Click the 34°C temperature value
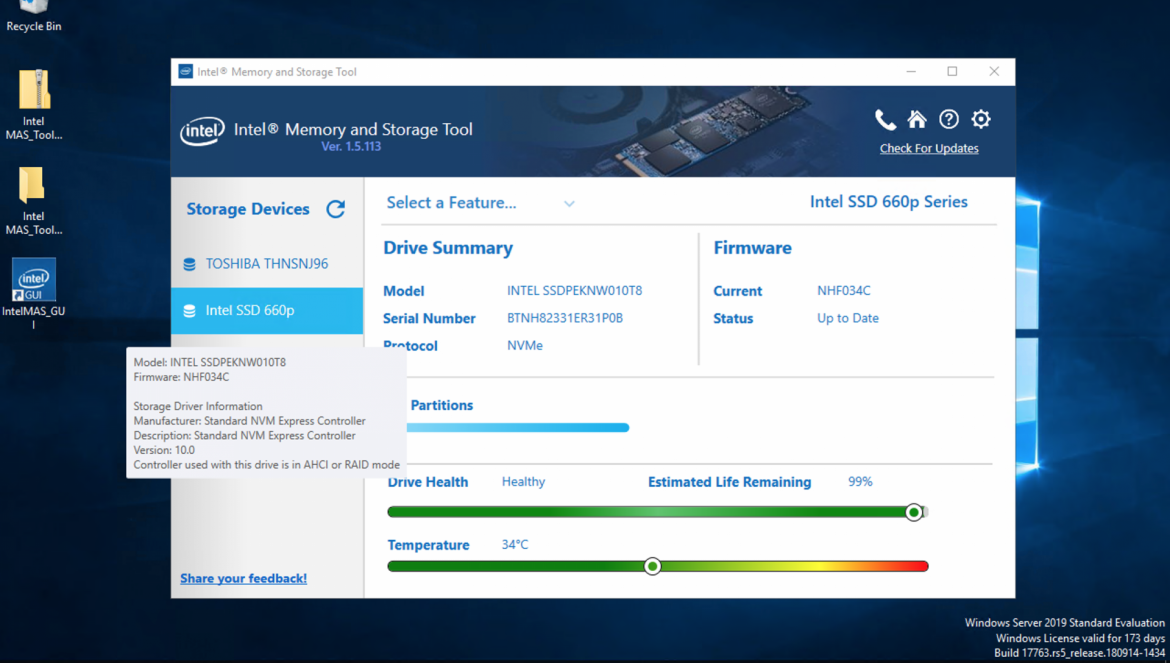 coord(515,545)
